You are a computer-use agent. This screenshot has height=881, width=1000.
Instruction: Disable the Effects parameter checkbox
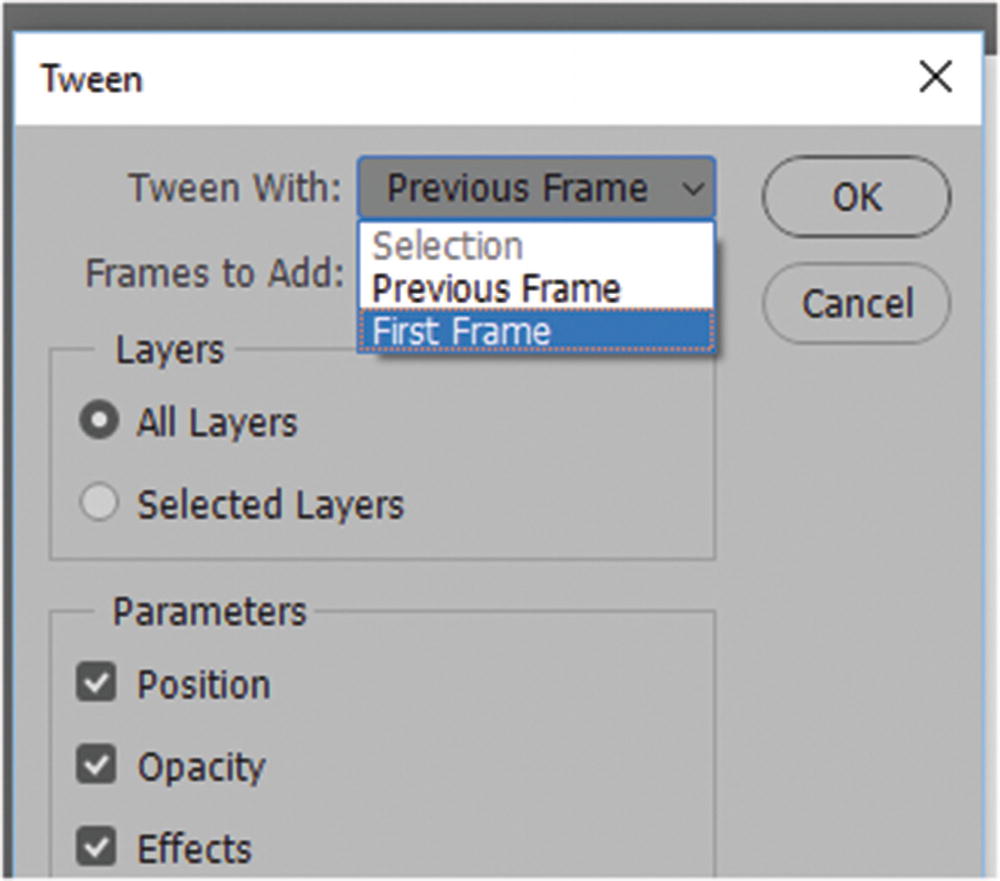[97, 848]
